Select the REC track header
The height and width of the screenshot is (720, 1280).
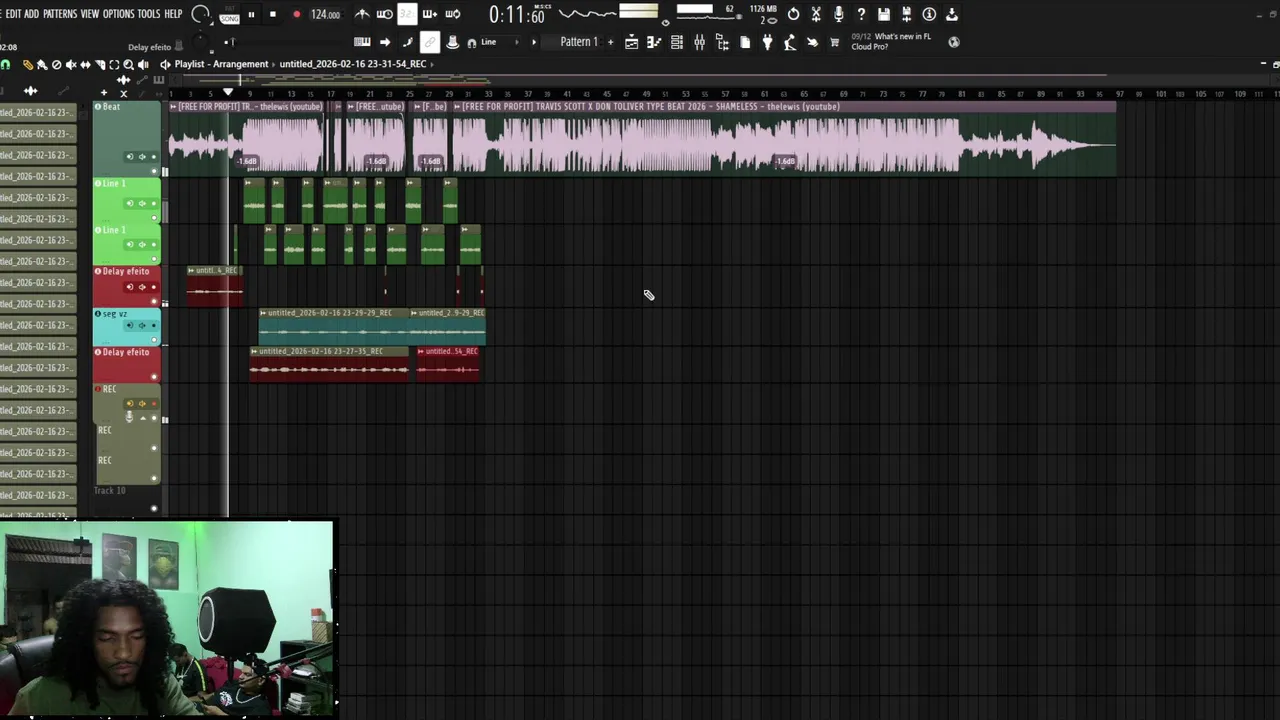coord(127,403)
